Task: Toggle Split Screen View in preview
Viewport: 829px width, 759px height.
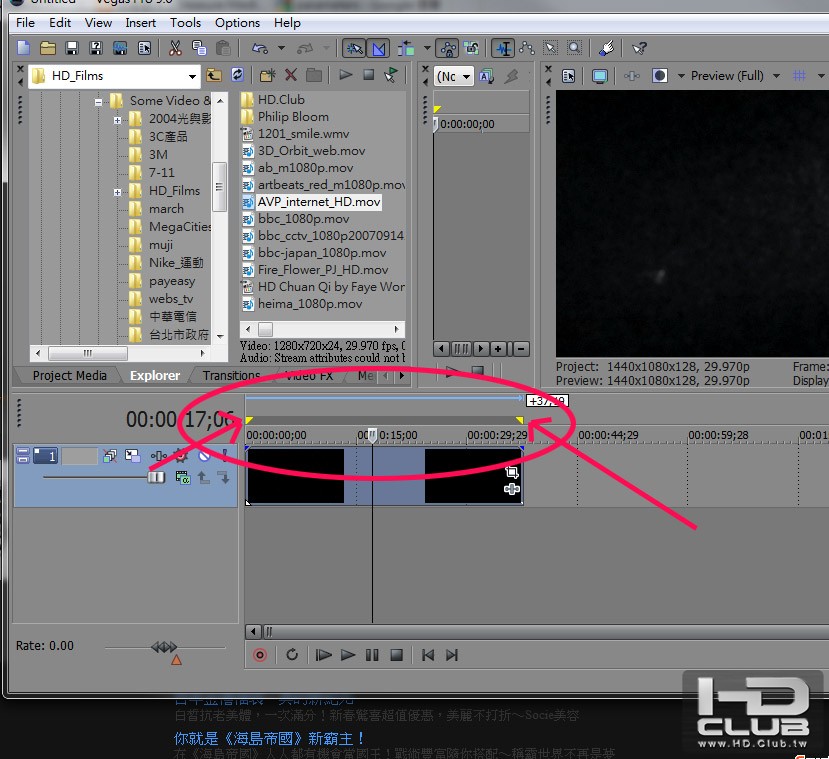Action: pos(660,76)
